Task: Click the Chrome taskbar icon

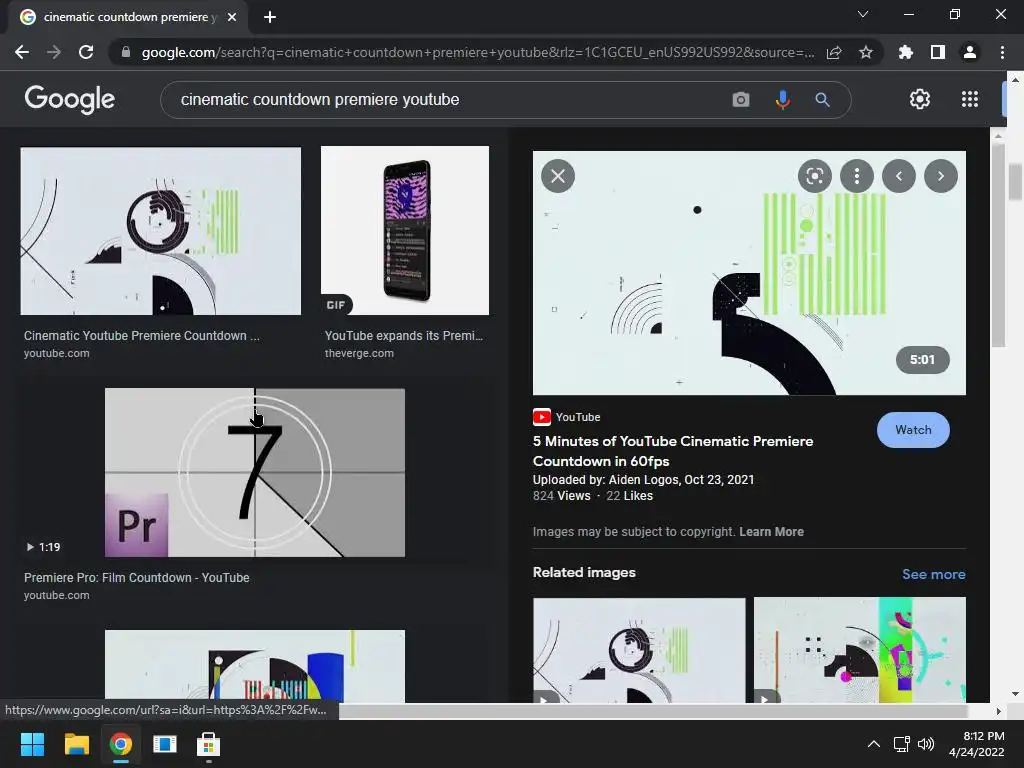Action: click(x=121, y=744)
